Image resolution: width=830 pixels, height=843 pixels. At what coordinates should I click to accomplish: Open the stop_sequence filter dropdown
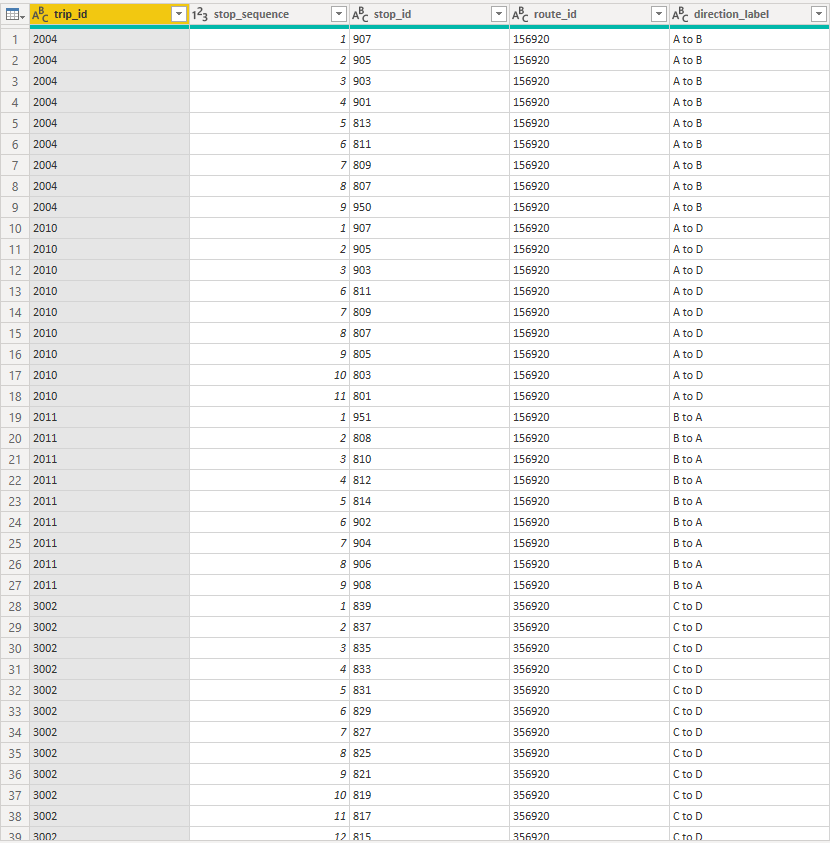click(x=339, y=15)
